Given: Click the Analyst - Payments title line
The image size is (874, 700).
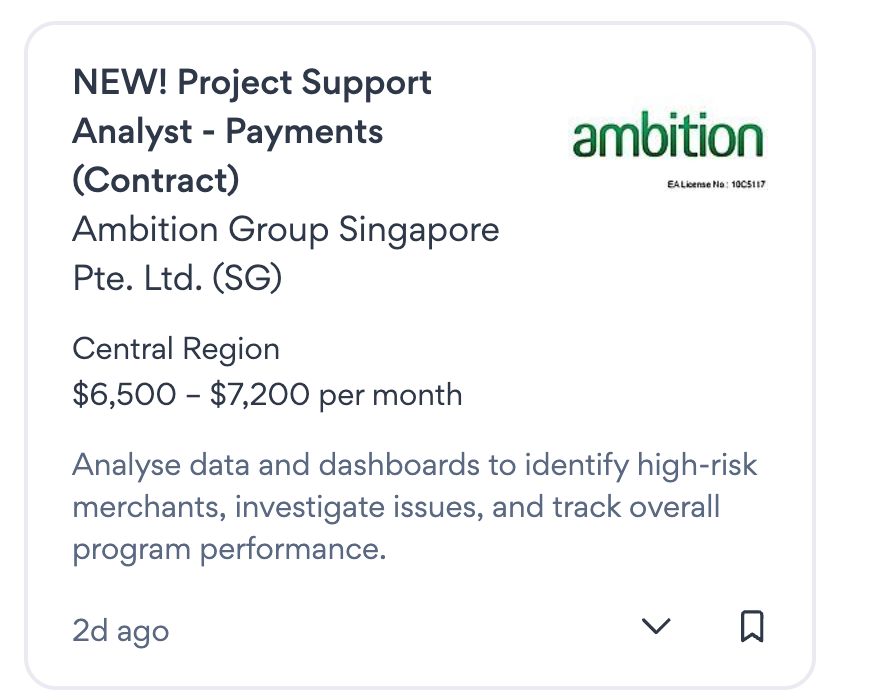Looking at the screenshot, I should (x=228, y=131).
